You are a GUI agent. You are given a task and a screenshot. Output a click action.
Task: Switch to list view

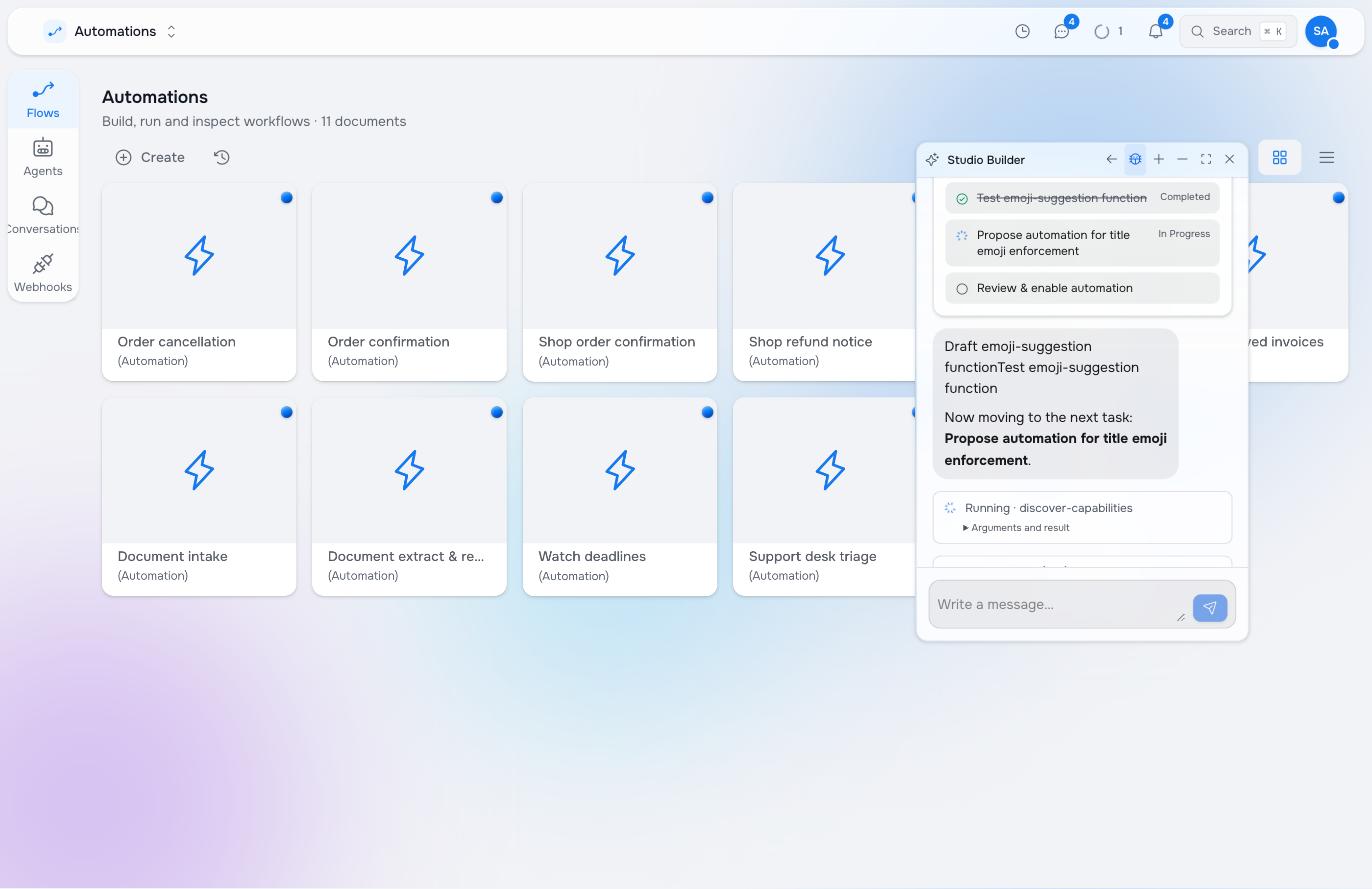[1327, 157]
